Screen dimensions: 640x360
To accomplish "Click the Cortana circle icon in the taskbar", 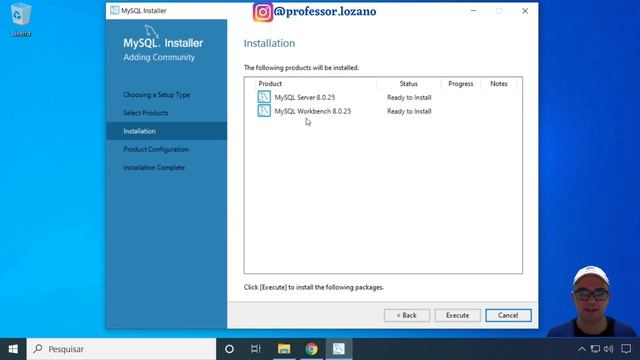I will tap(229, 349).
